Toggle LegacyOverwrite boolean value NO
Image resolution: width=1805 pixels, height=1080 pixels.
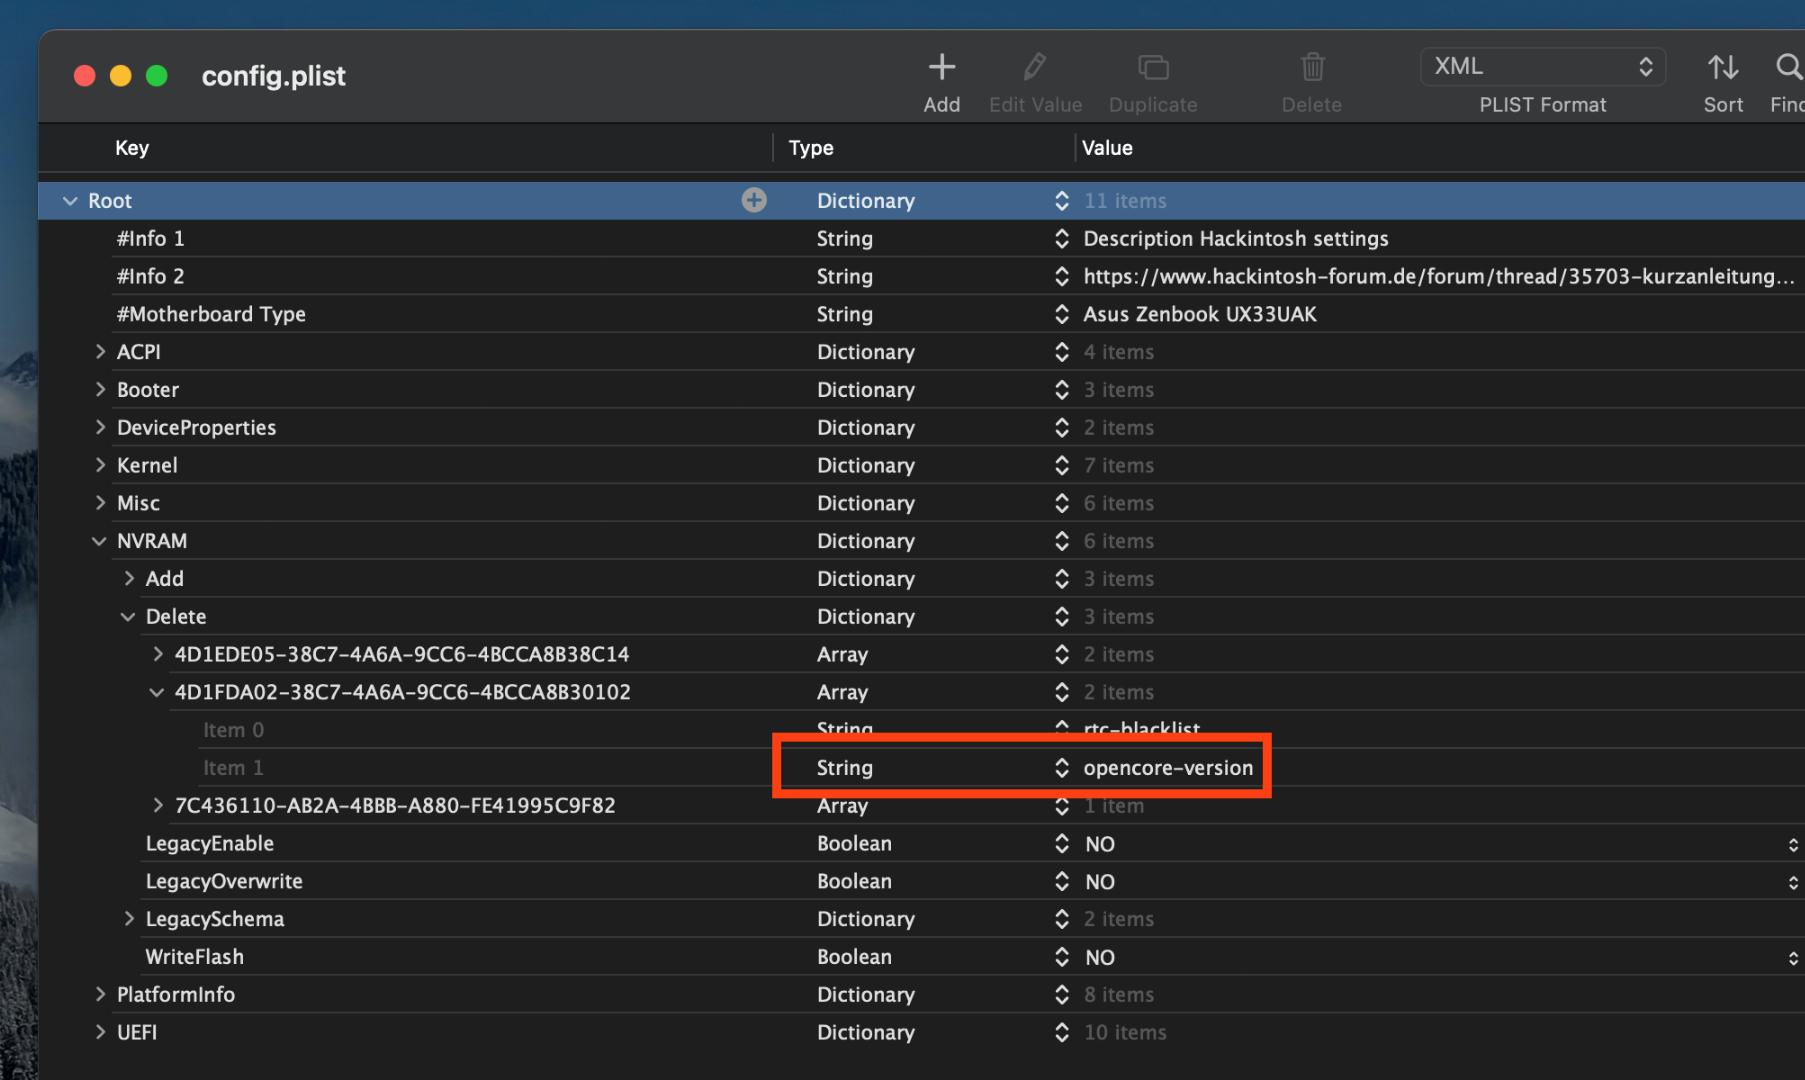click(1100, 882)
